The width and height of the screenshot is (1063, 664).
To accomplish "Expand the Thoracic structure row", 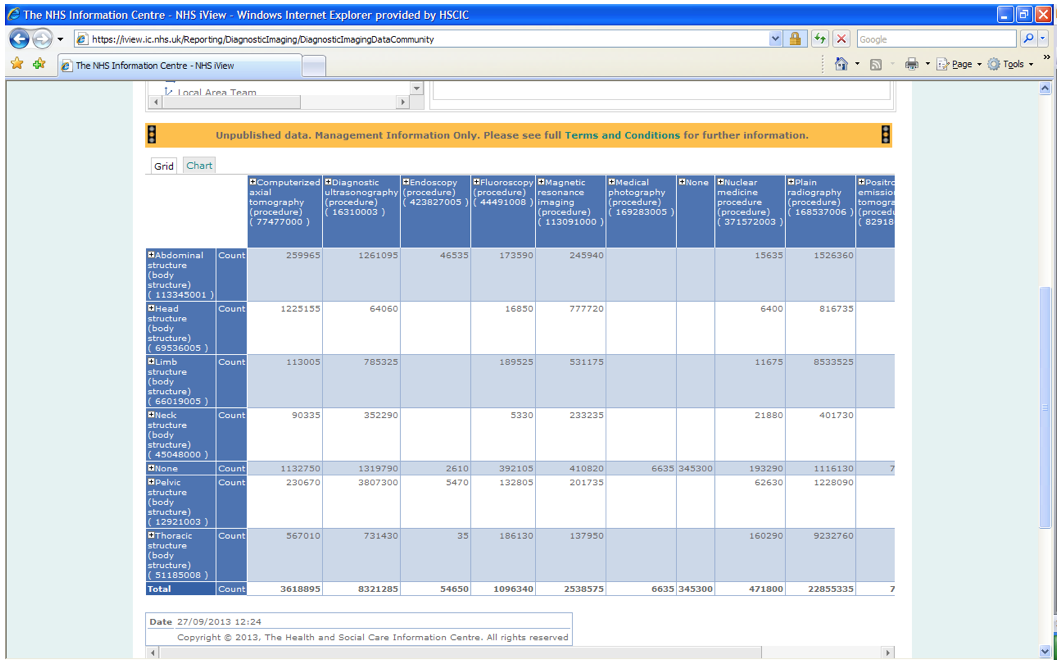I will tap(152, 535).
